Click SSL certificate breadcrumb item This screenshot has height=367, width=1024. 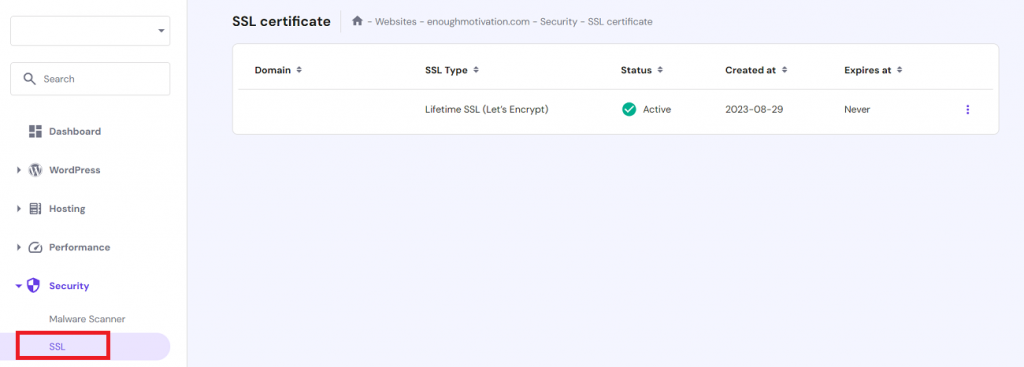pos(620,22)
